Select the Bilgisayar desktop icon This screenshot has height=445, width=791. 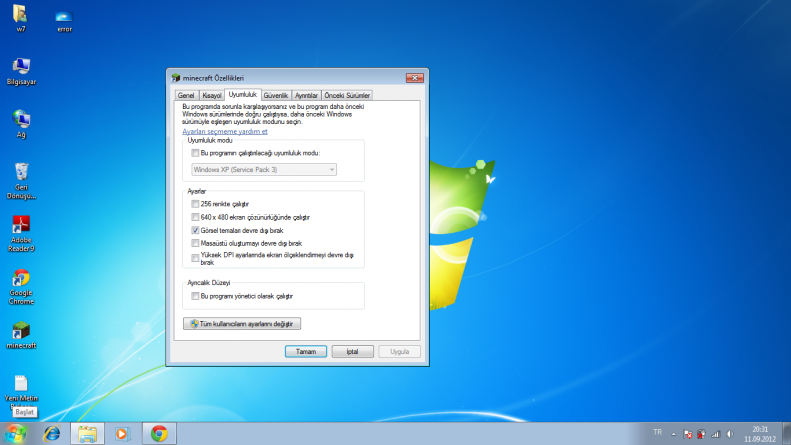pos(21,71)
